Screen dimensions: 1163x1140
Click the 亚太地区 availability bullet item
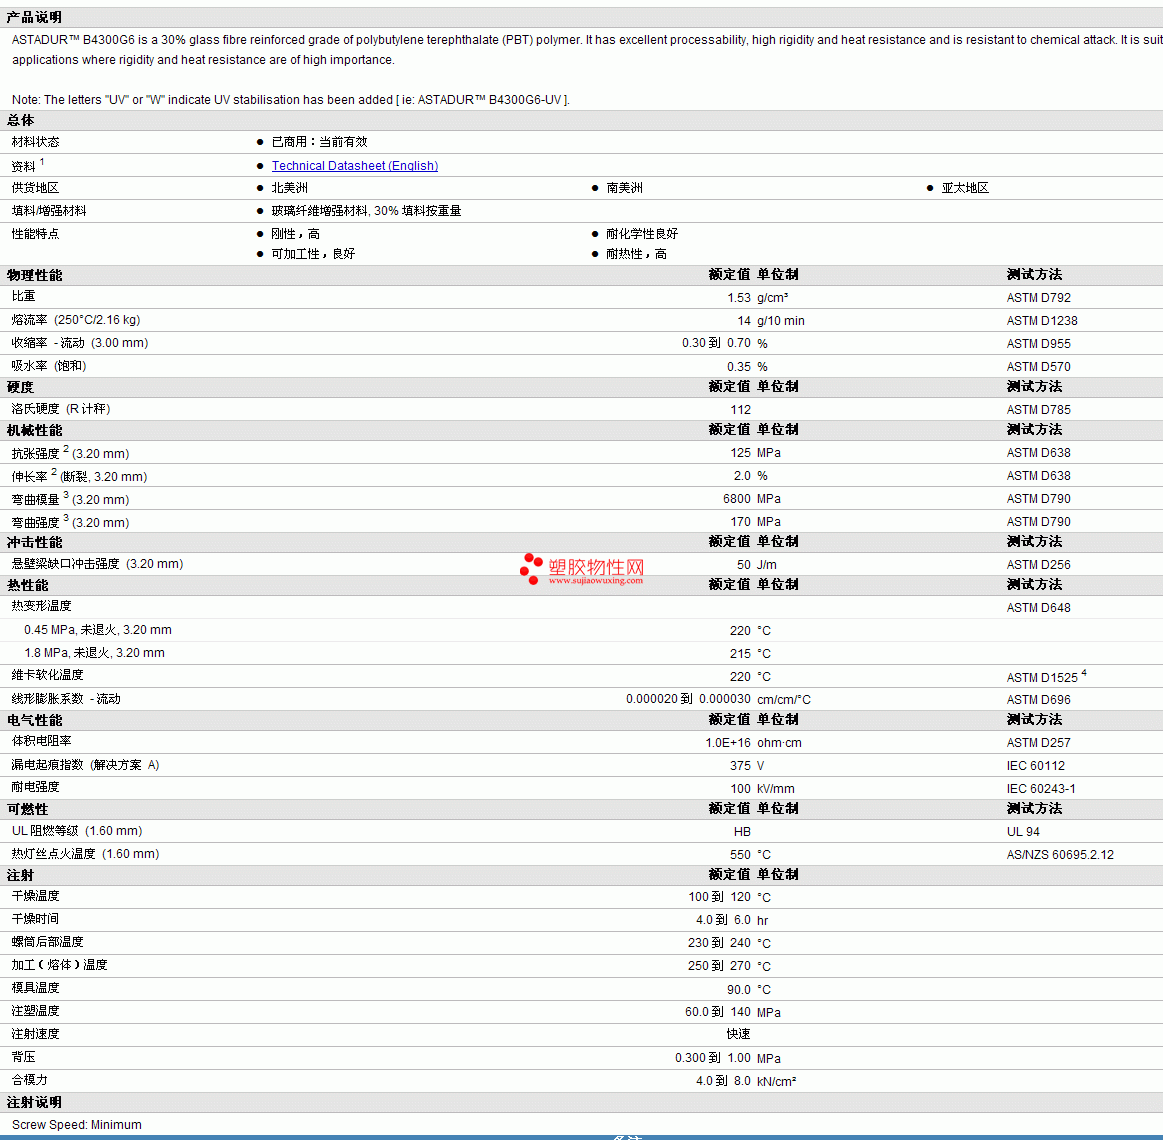coord(964,188)
